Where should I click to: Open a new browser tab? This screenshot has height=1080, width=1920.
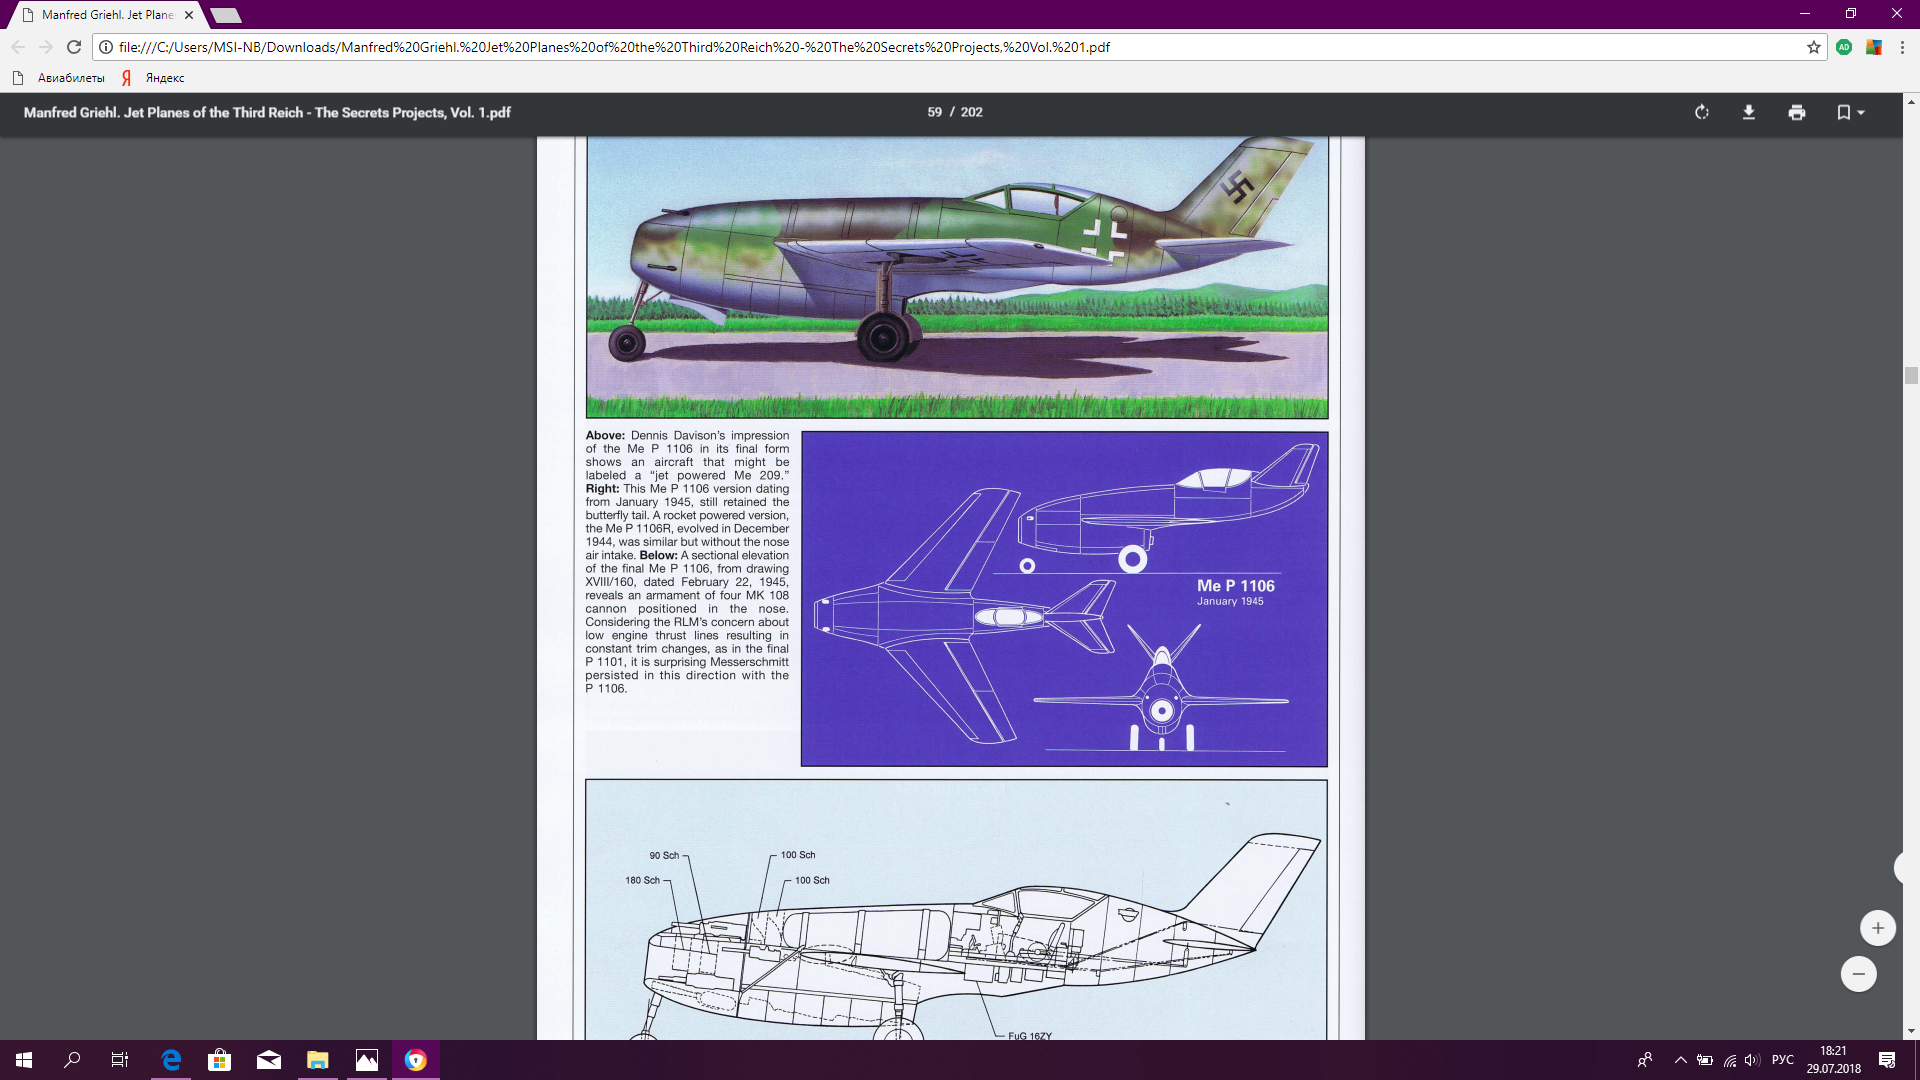tap(226, 15)
